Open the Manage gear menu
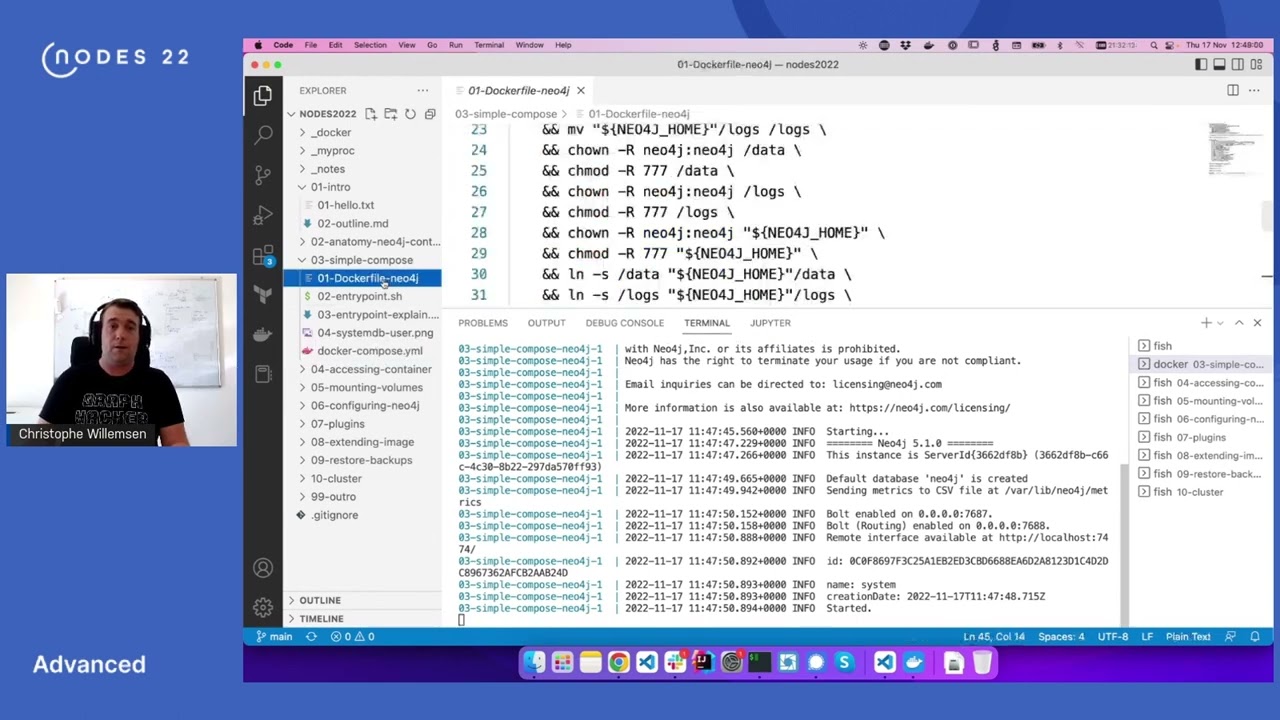This screenshot has width=1280, height=720. click(263, 607)
